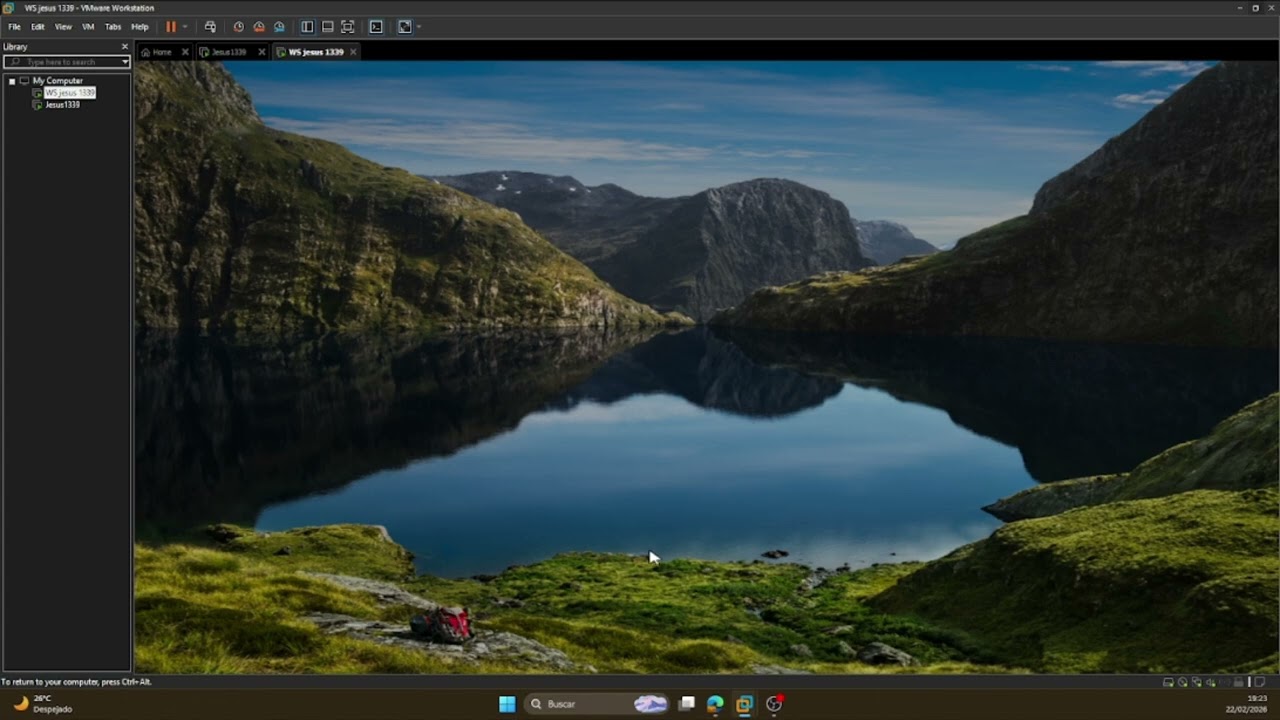Click the Send Ctrl+Alt+Del toolbar icon

[x=210, y=27]
